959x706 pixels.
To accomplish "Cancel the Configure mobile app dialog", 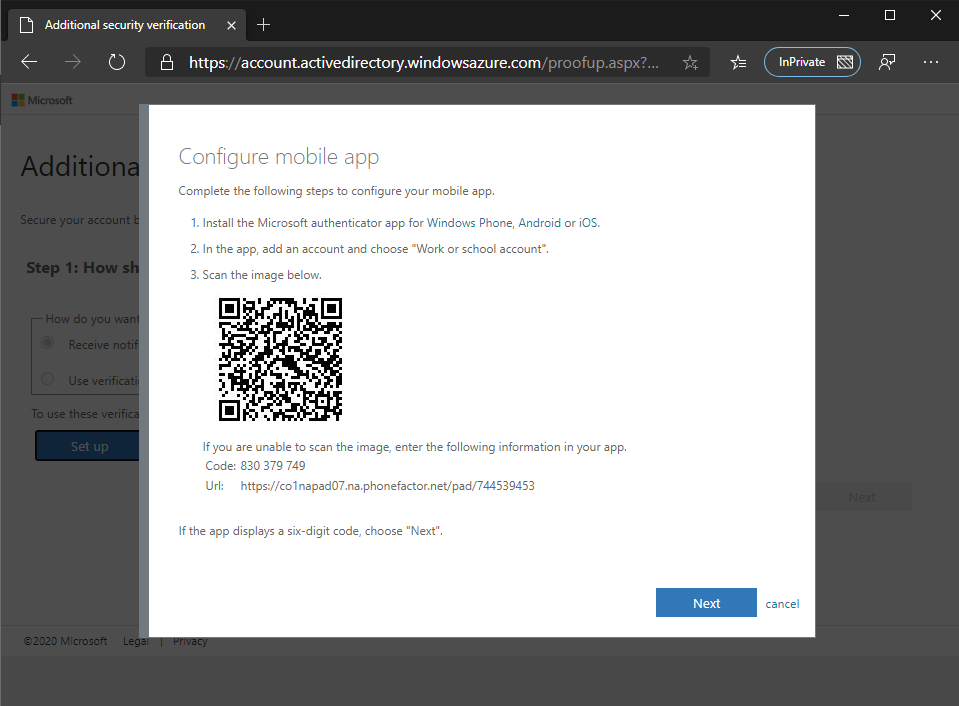I will (x=782, y=604).
